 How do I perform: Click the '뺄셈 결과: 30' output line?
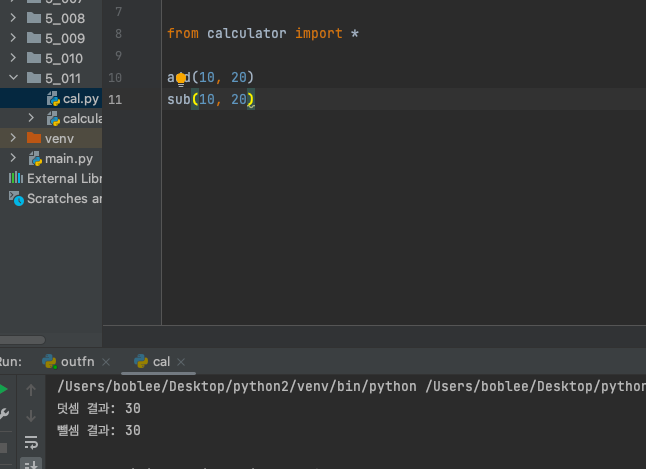99,430
